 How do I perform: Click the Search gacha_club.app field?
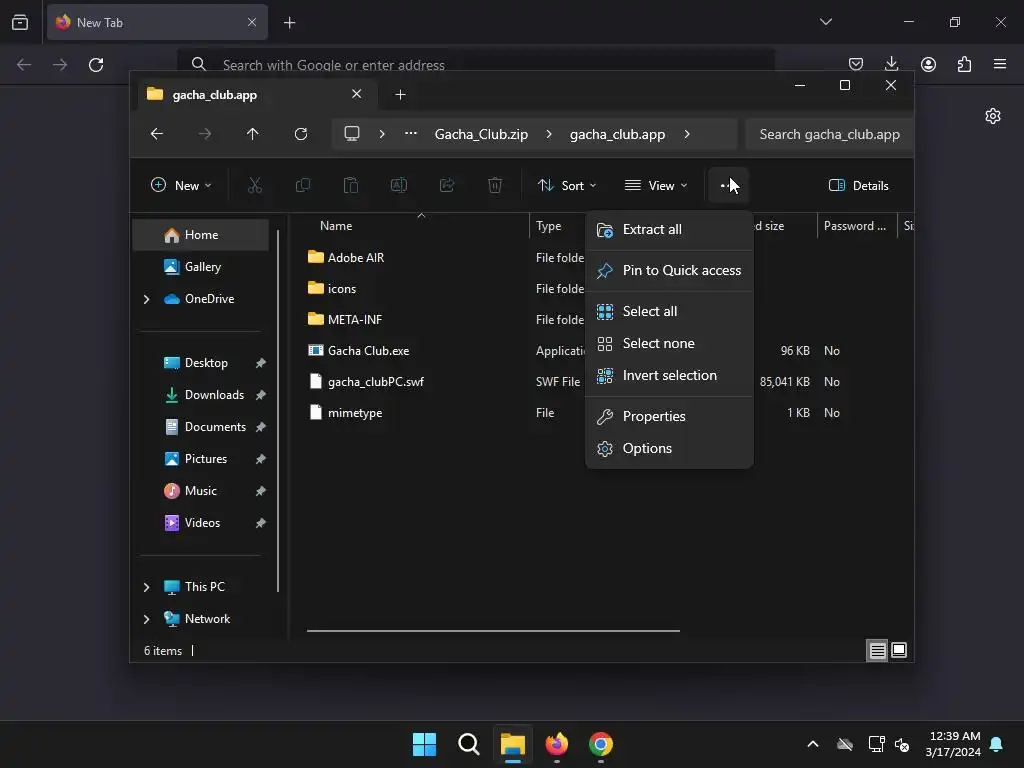click(829, 134)
